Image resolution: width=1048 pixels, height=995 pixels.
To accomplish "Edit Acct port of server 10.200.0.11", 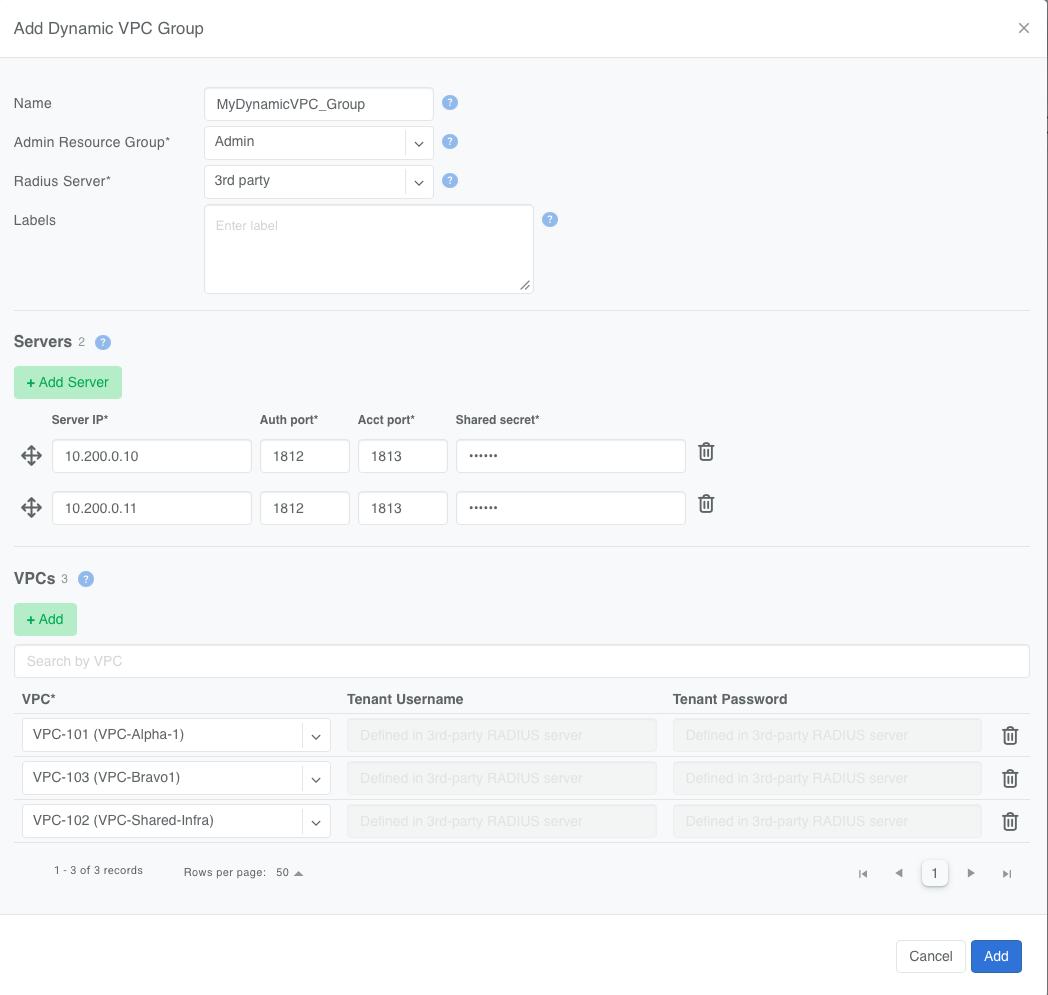I will (402, 508).
